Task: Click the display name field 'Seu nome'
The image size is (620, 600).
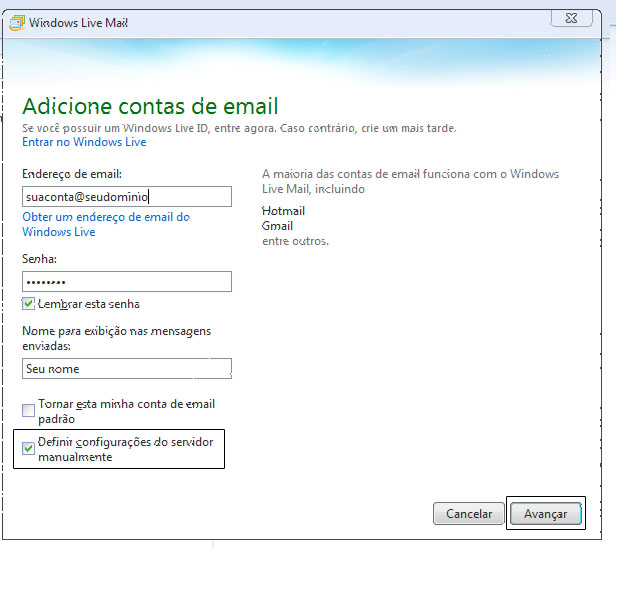Action: (126, 369)
